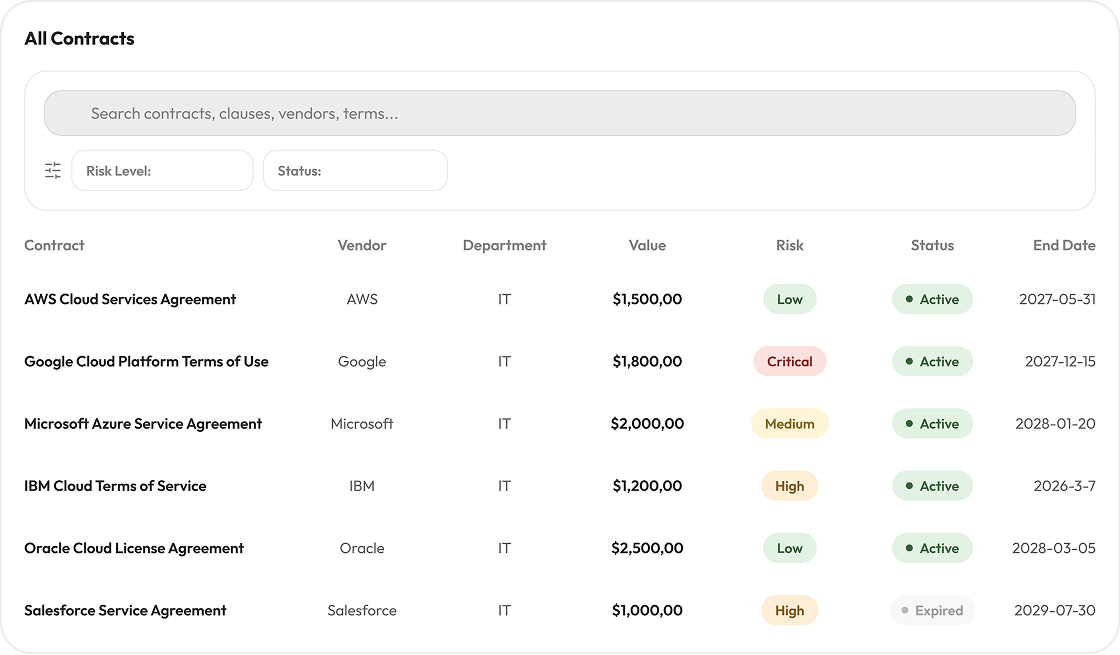Open Salesforce Service Agreement
1120x655 pixels.
125,610
